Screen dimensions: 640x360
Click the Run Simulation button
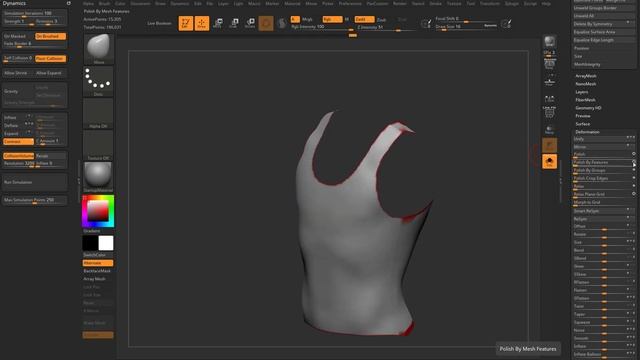coord(35,182)
